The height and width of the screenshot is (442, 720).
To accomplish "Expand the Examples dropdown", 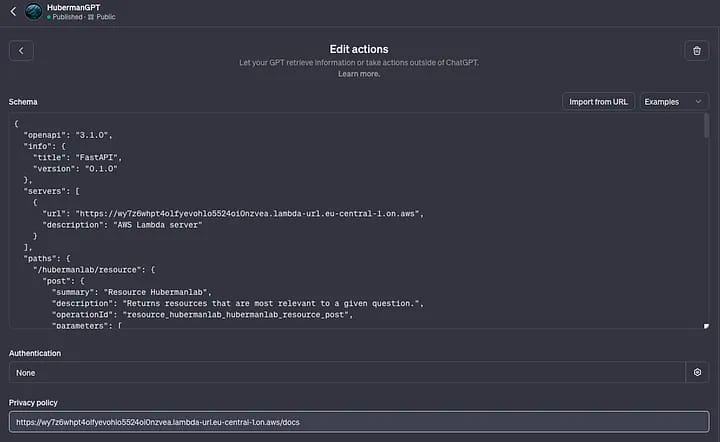I will click(674, 101).
